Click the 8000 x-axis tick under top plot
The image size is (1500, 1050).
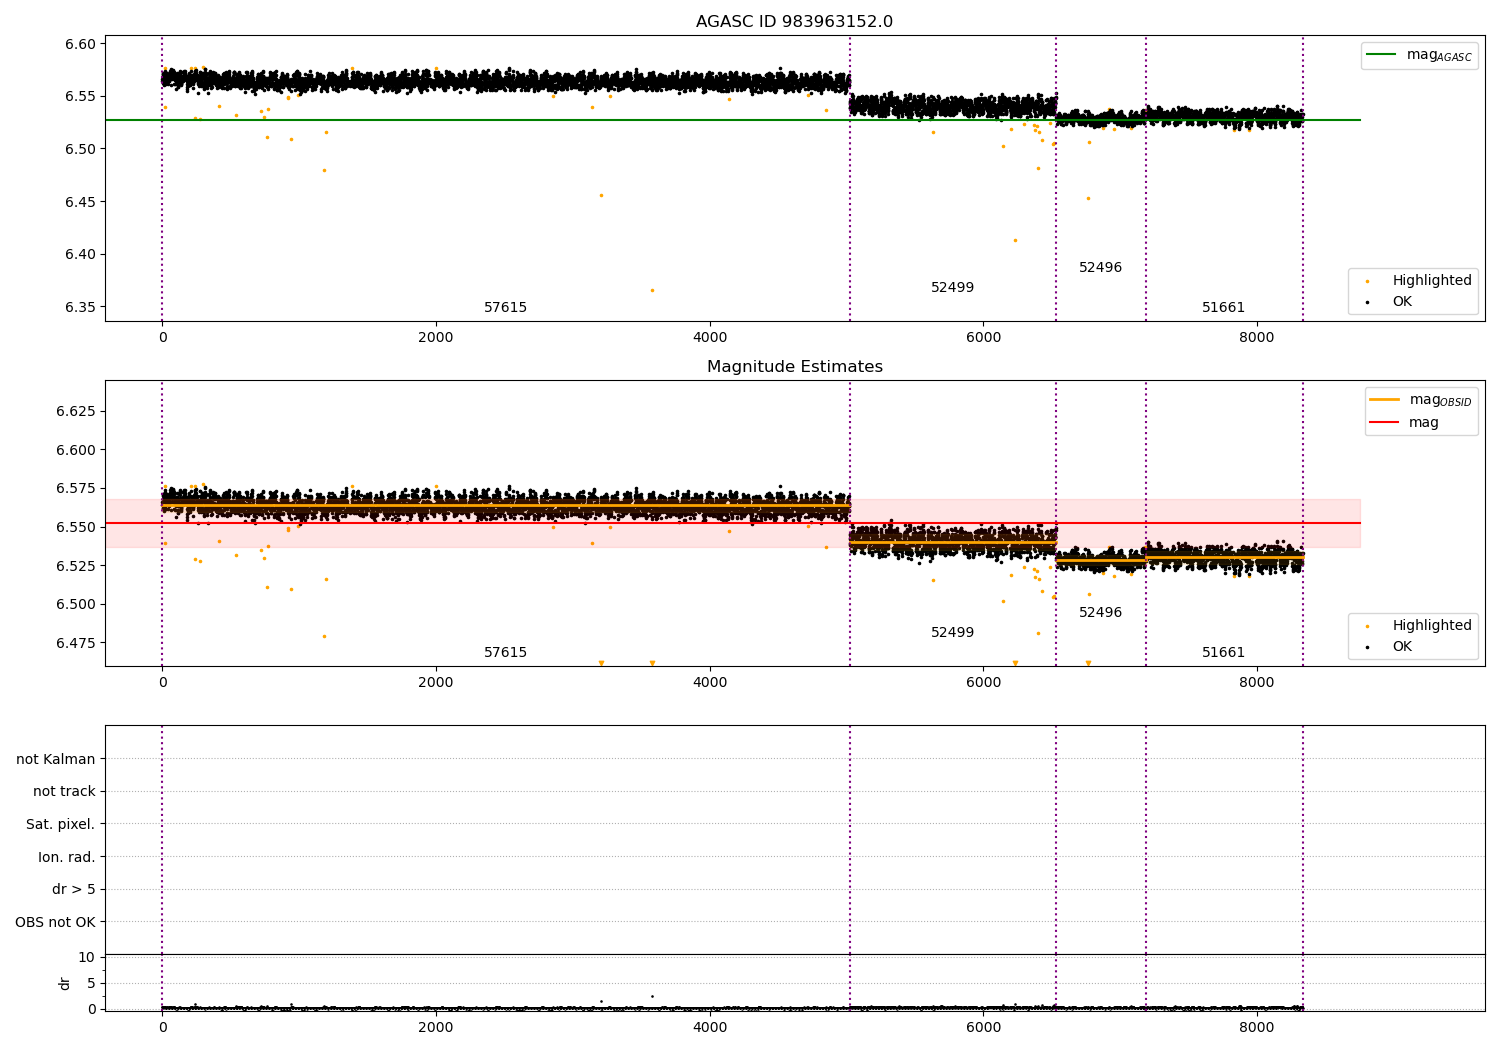pos(1256,338)
